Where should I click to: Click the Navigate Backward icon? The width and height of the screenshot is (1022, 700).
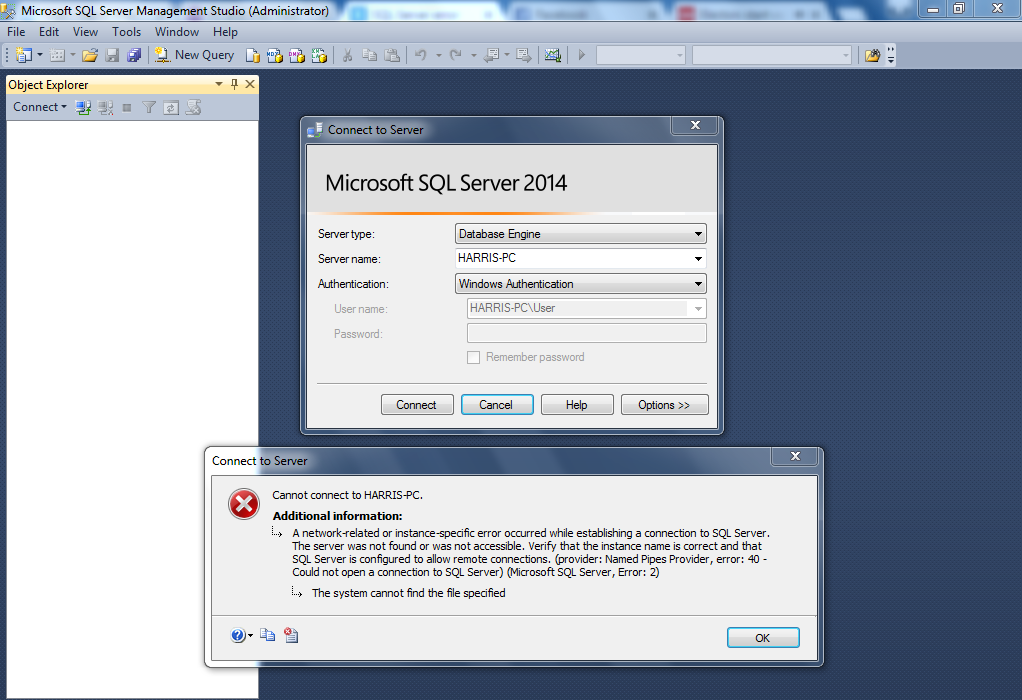(491, 55)
